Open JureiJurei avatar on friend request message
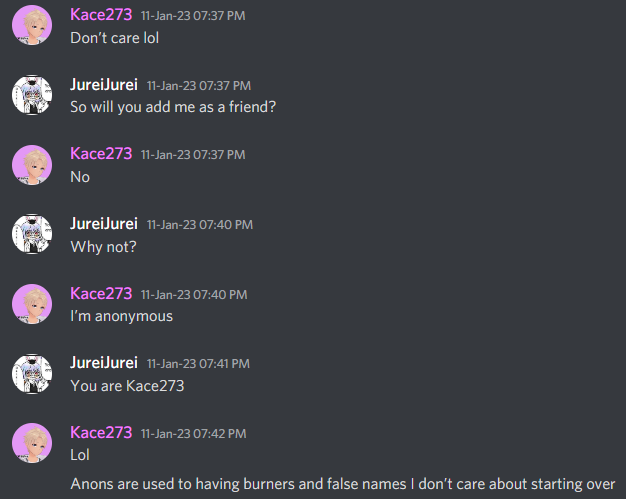Image resolution: width=626 pixels, height=499 pixels. click(x=32, y=95)
